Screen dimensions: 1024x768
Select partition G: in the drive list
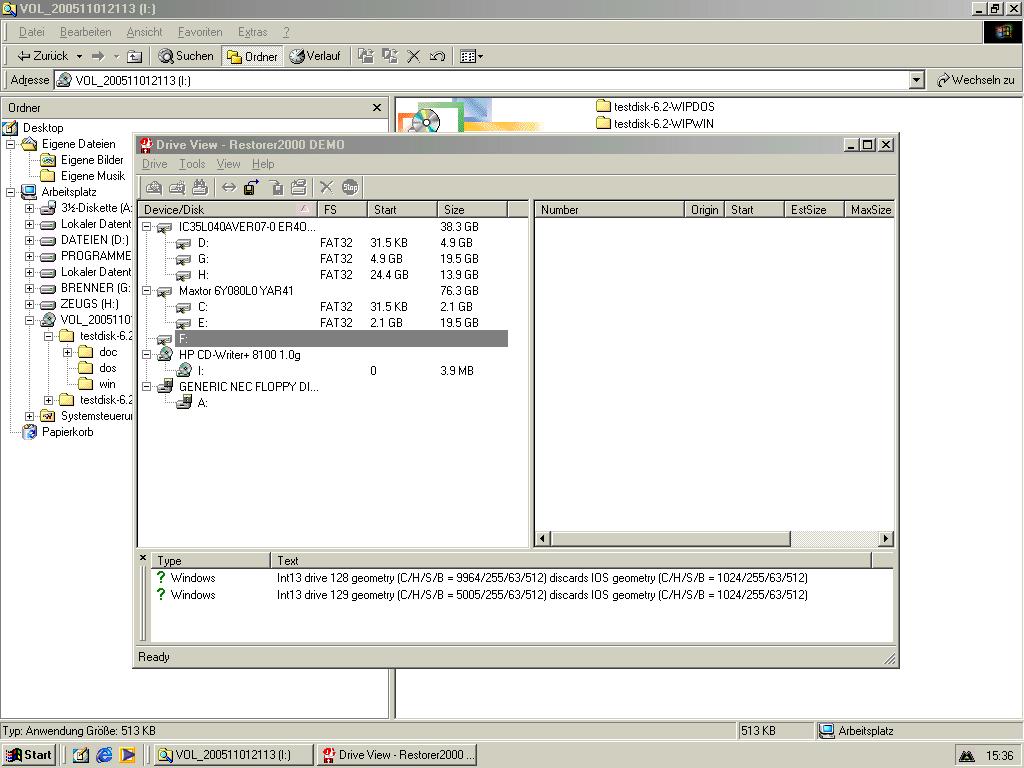[203, 259]
